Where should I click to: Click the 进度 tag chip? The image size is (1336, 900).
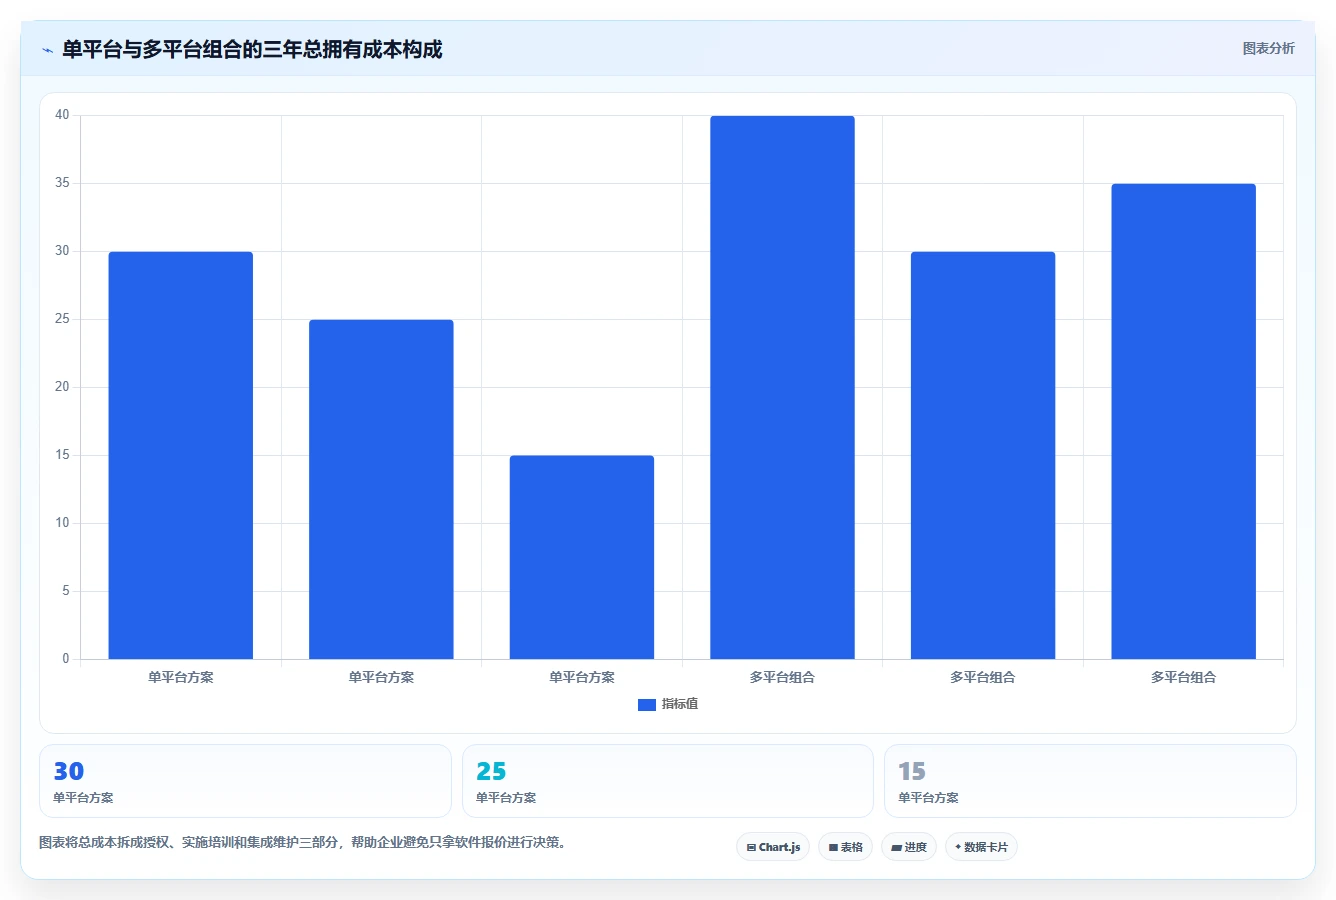pyautogui.click(x=908, y=847)
